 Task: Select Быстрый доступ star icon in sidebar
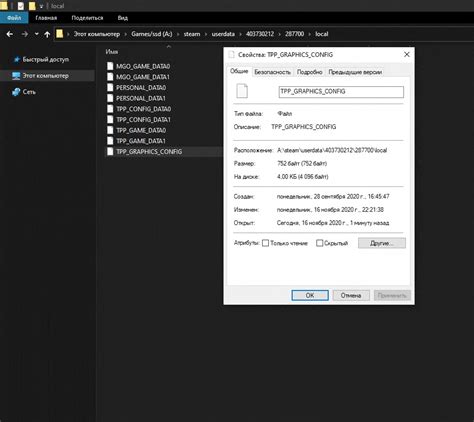[16, 60]
